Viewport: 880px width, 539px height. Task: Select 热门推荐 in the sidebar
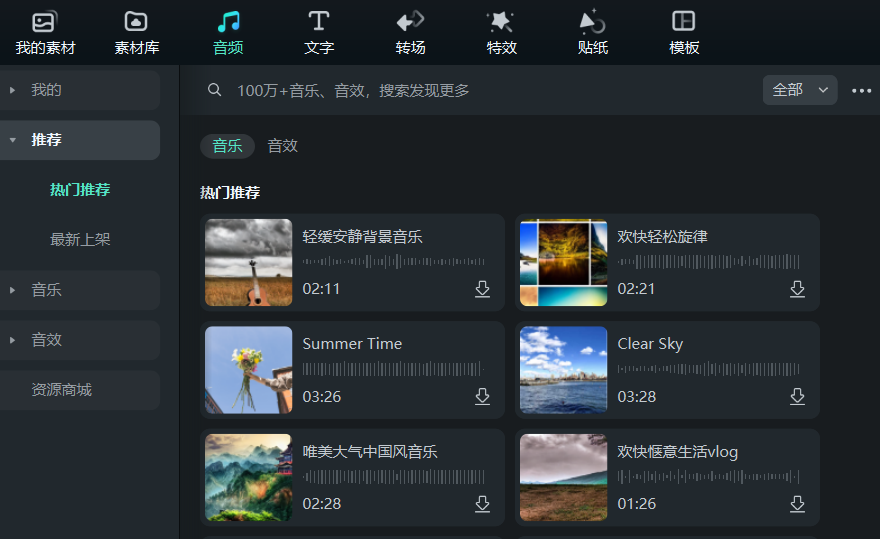click(x=80, y=190)
